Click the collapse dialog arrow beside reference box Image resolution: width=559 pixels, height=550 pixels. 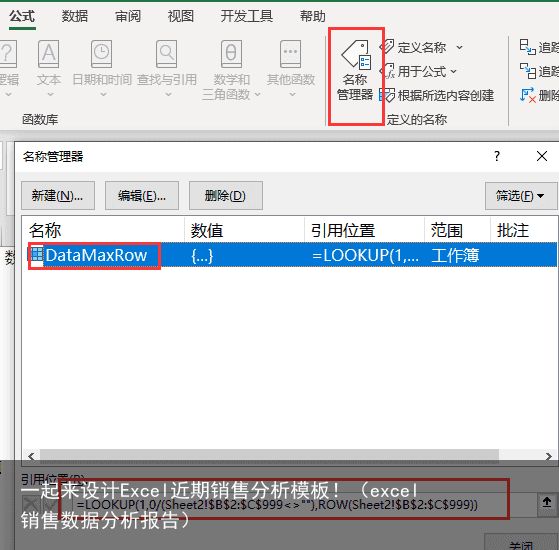coord(547,503)
